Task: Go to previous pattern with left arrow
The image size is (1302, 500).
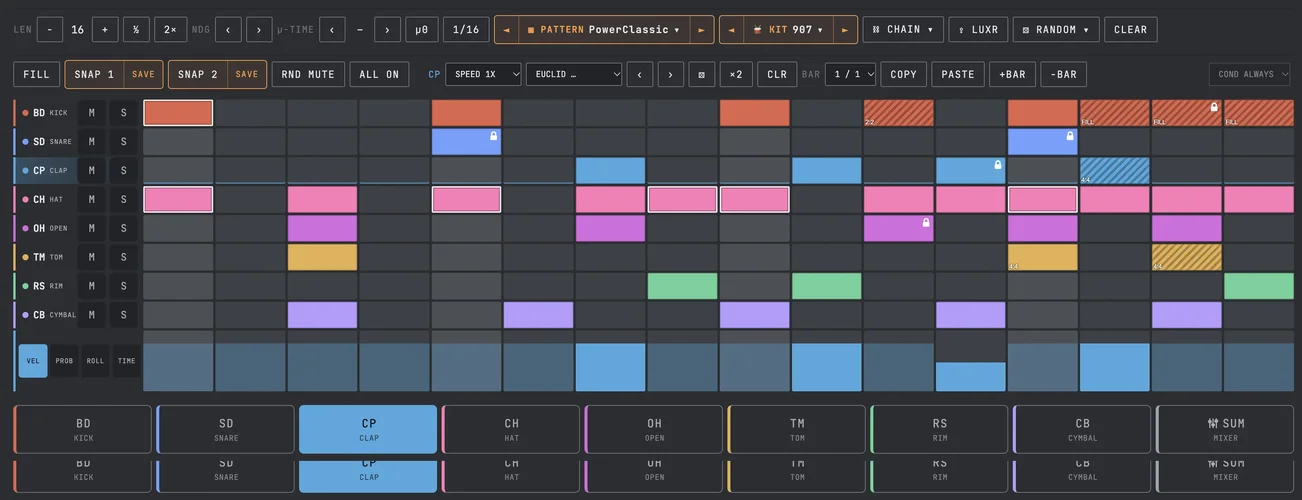Action: click(x=506, y=29)
